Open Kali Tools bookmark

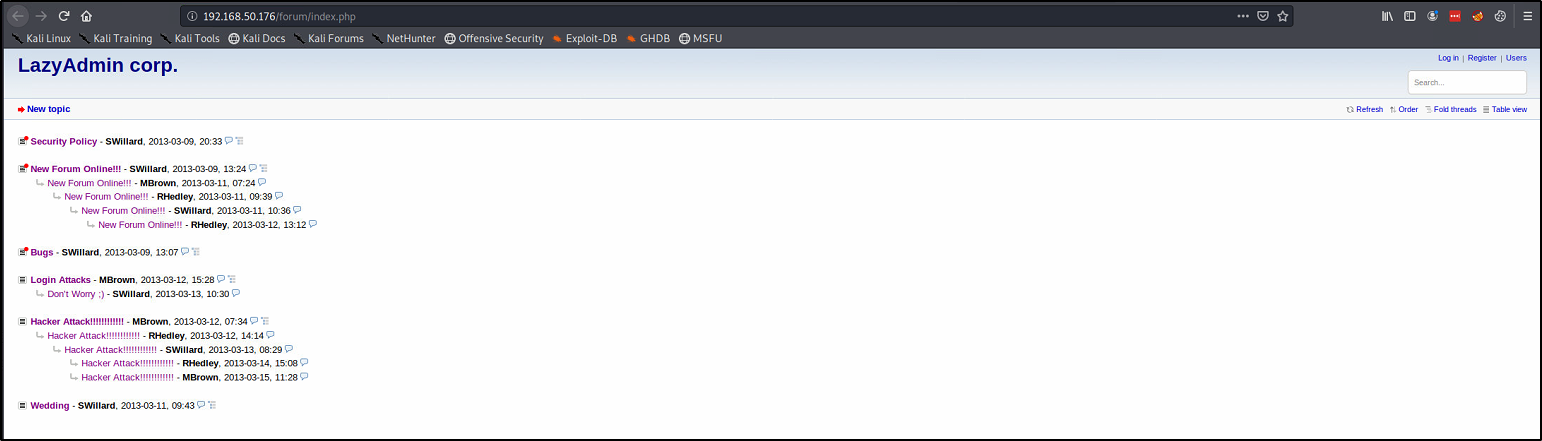pos(190,38)
